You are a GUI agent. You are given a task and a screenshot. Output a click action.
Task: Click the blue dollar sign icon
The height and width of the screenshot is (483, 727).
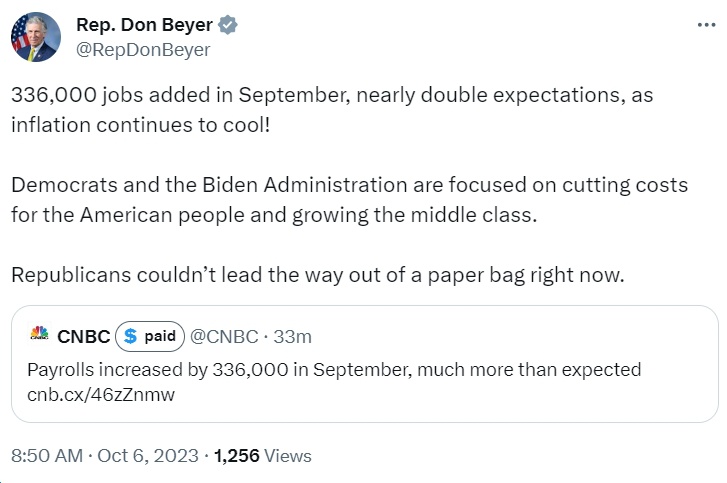pos(131,336)
